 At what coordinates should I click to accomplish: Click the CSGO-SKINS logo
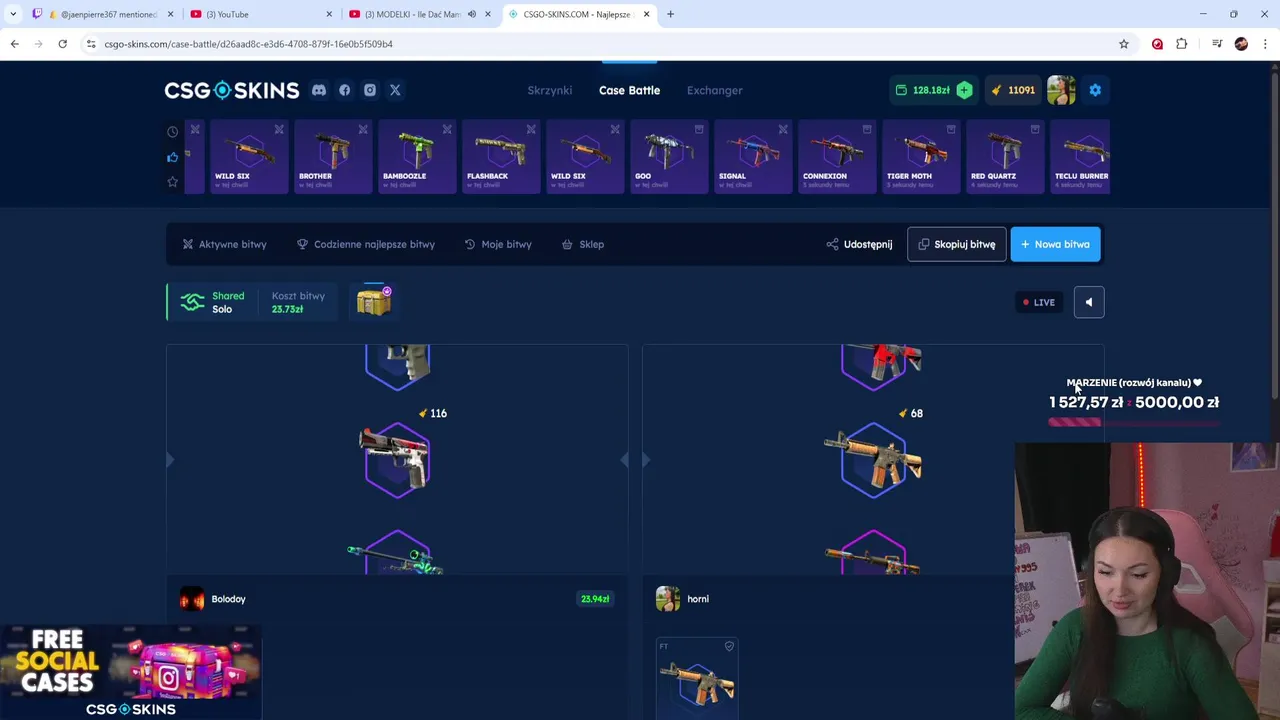tap(232, 90)
